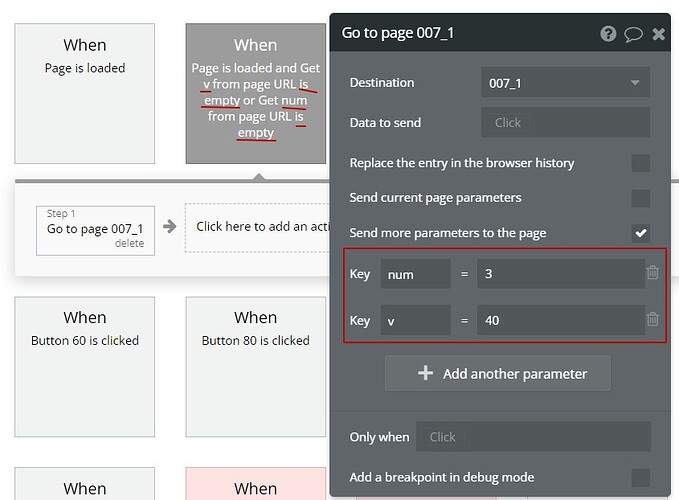Image resolution: width=679 pixels, height=500 pixels.
Task: Delete the v parameter with trash icon
Action: 653,319
